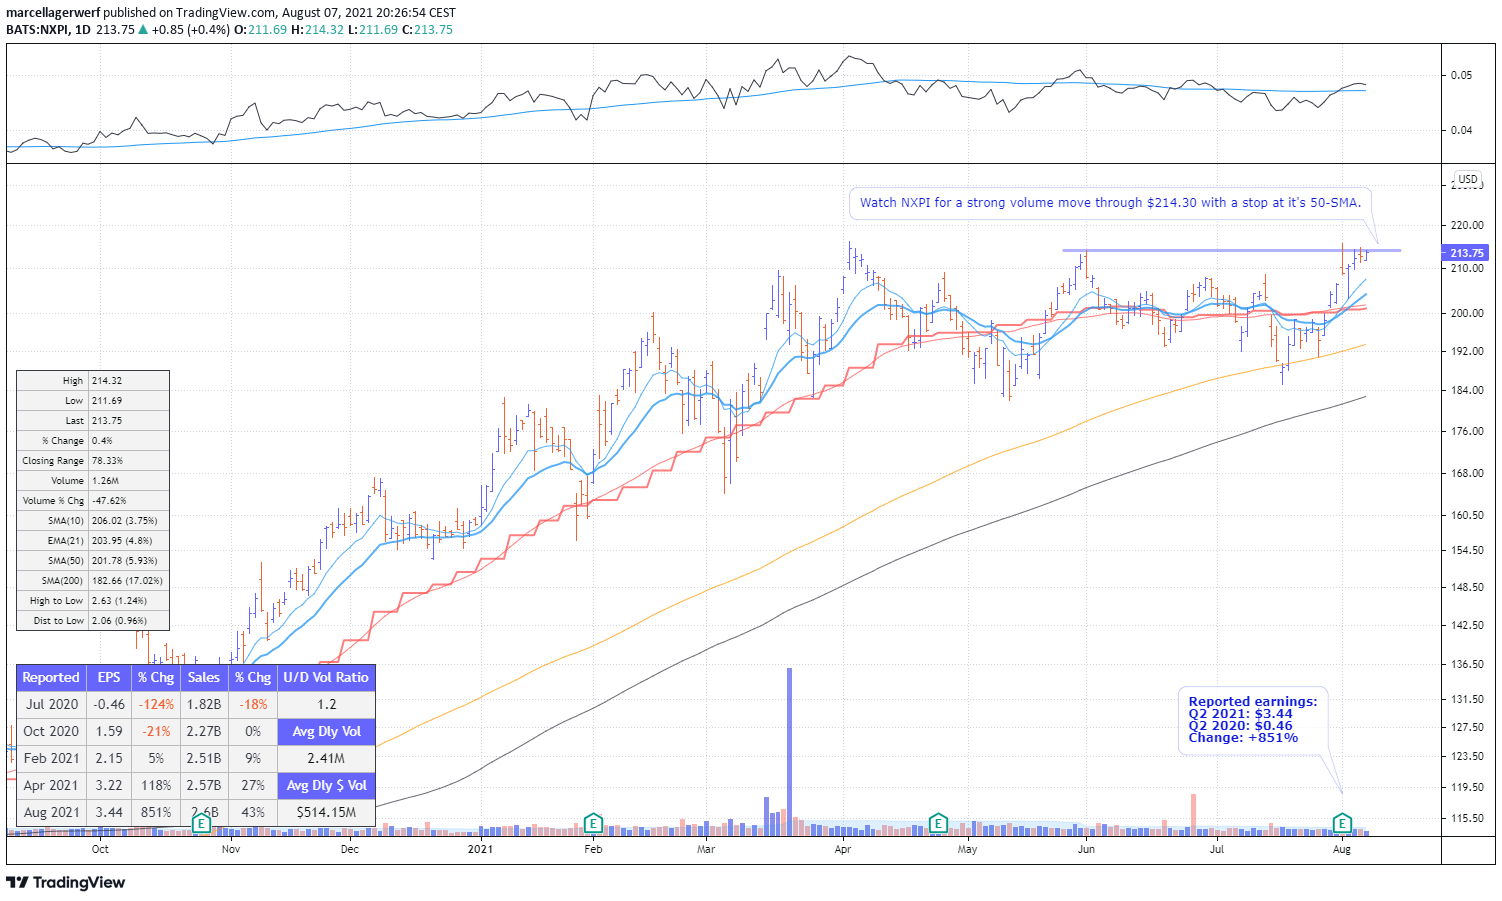Click the 'Jun' label on time axis
This screenshot has height=901, width=1502.
point(1086,850)
